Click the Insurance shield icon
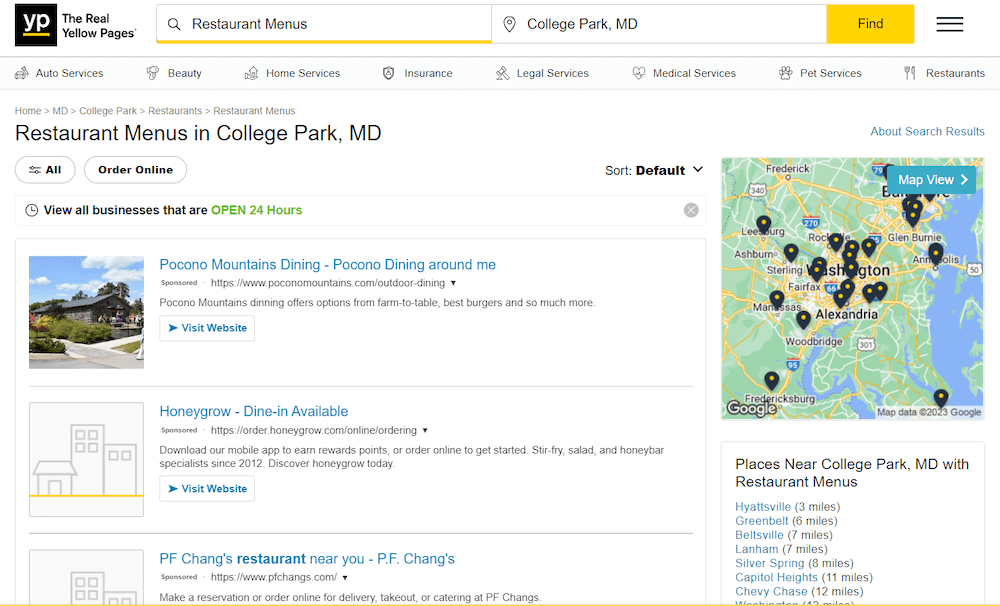Screen dimensions: 1000x606 [388, 73]
